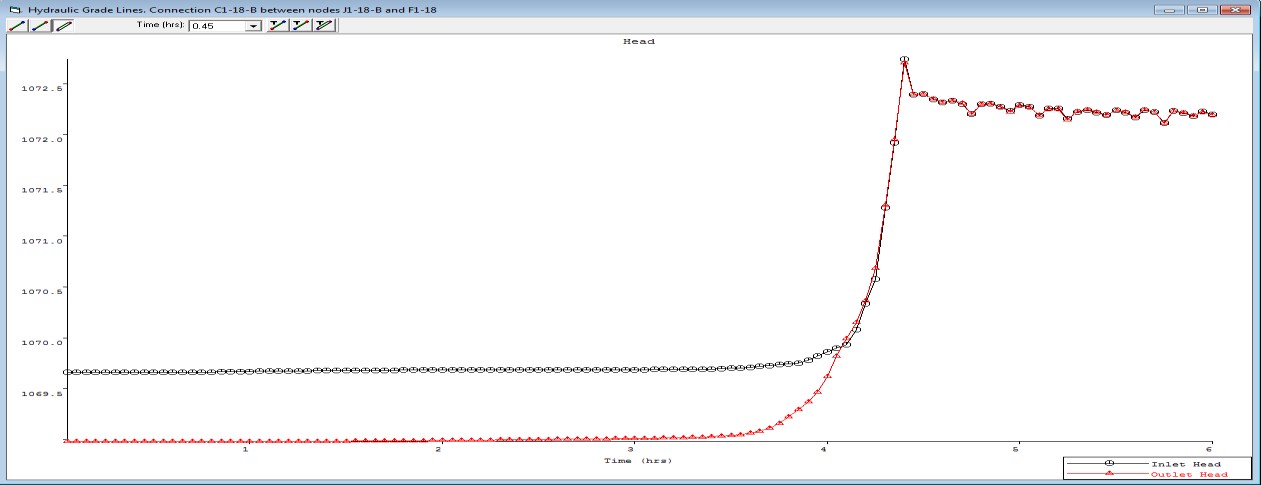
Task: Open window system menu icon in title bar
Action: pyautogui.click(x=14, y=9)
